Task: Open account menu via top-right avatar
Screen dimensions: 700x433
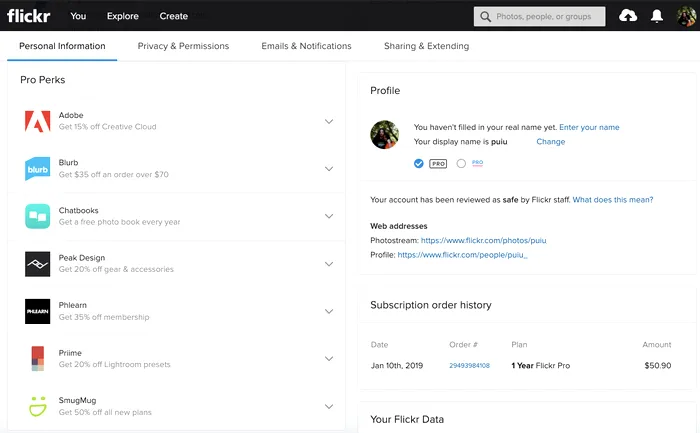Action: [686, 16]
